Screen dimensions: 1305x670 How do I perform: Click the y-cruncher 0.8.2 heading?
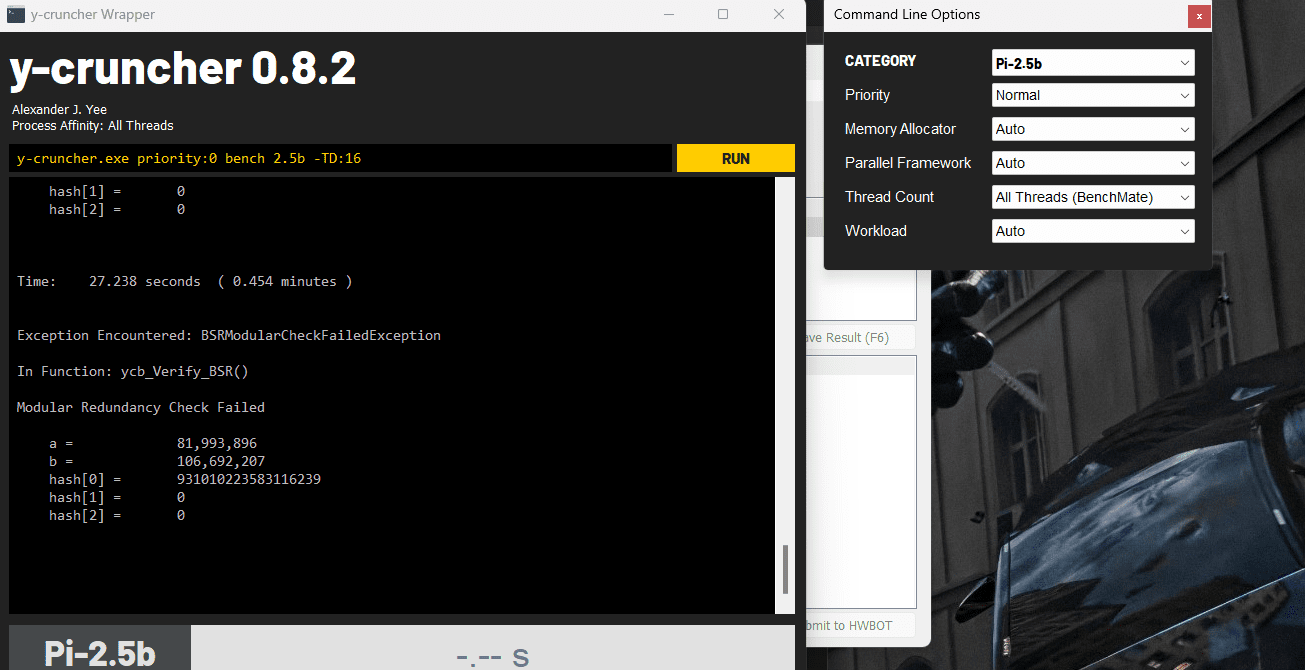coord(183,69)
